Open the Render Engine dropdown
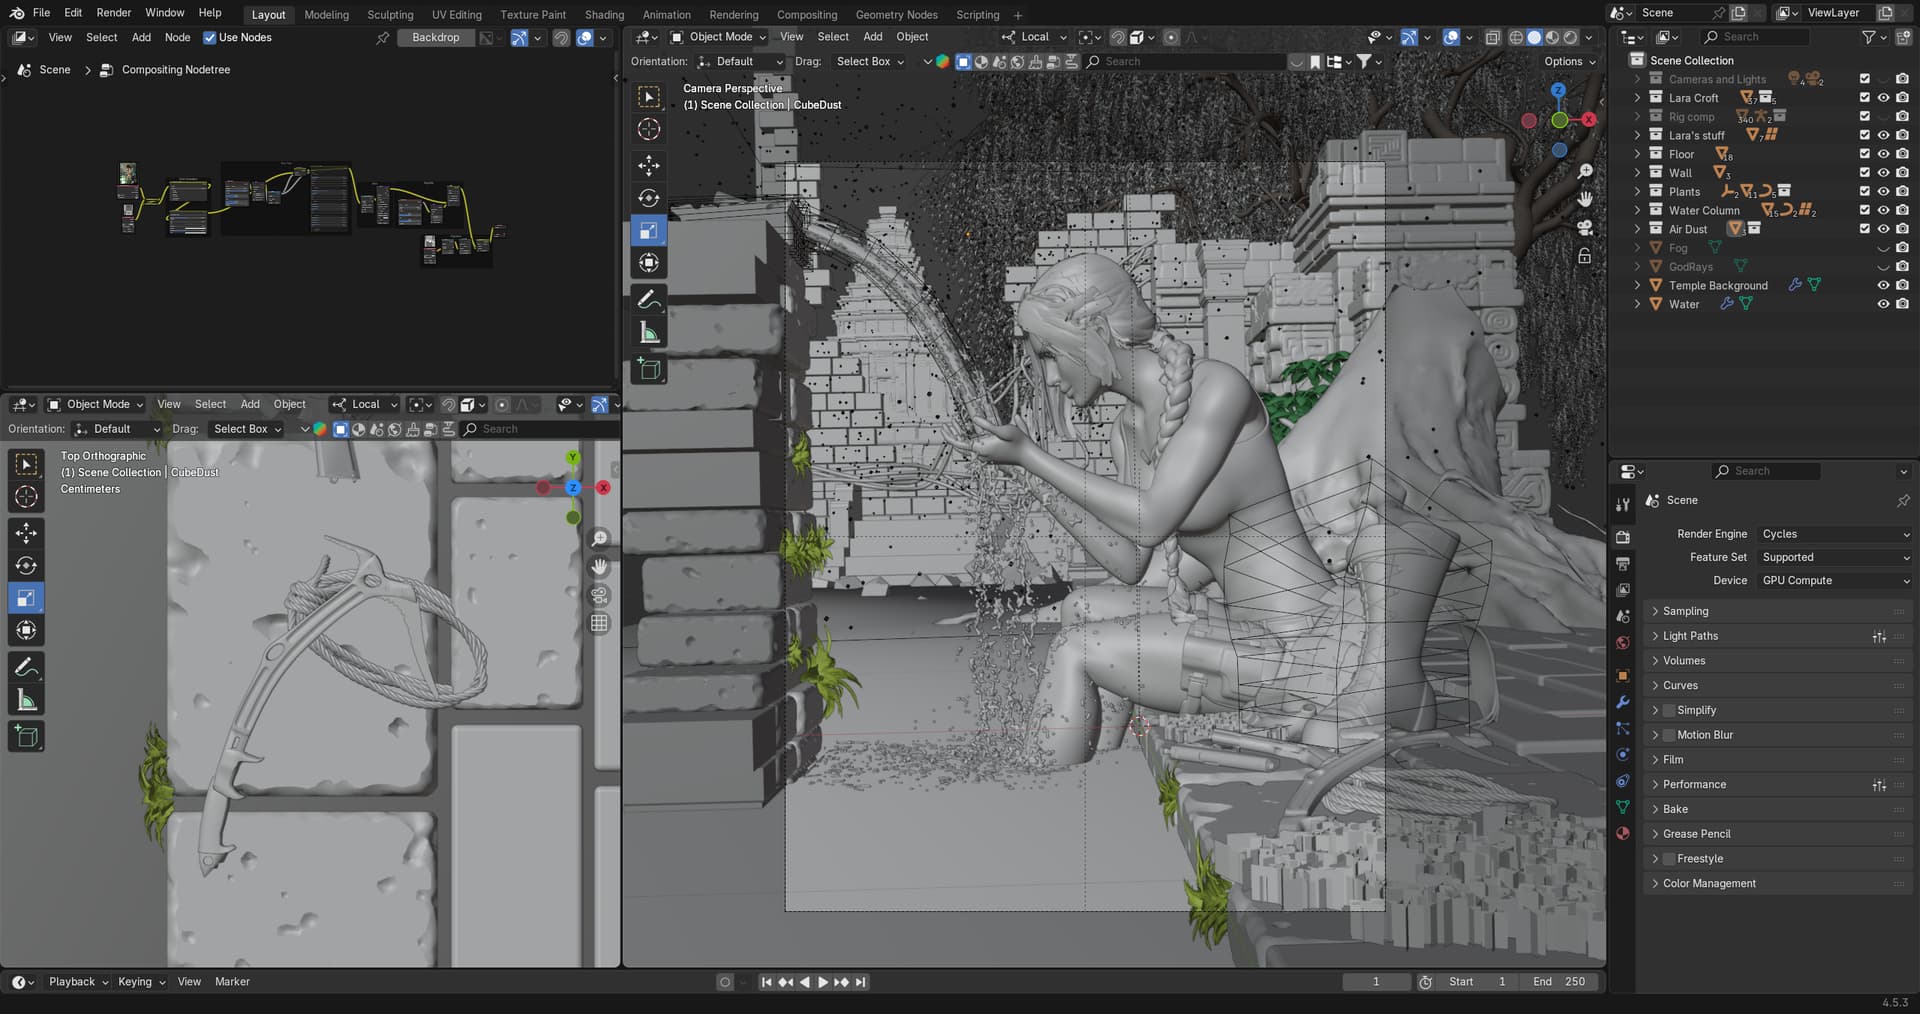 coord(1834,534)
